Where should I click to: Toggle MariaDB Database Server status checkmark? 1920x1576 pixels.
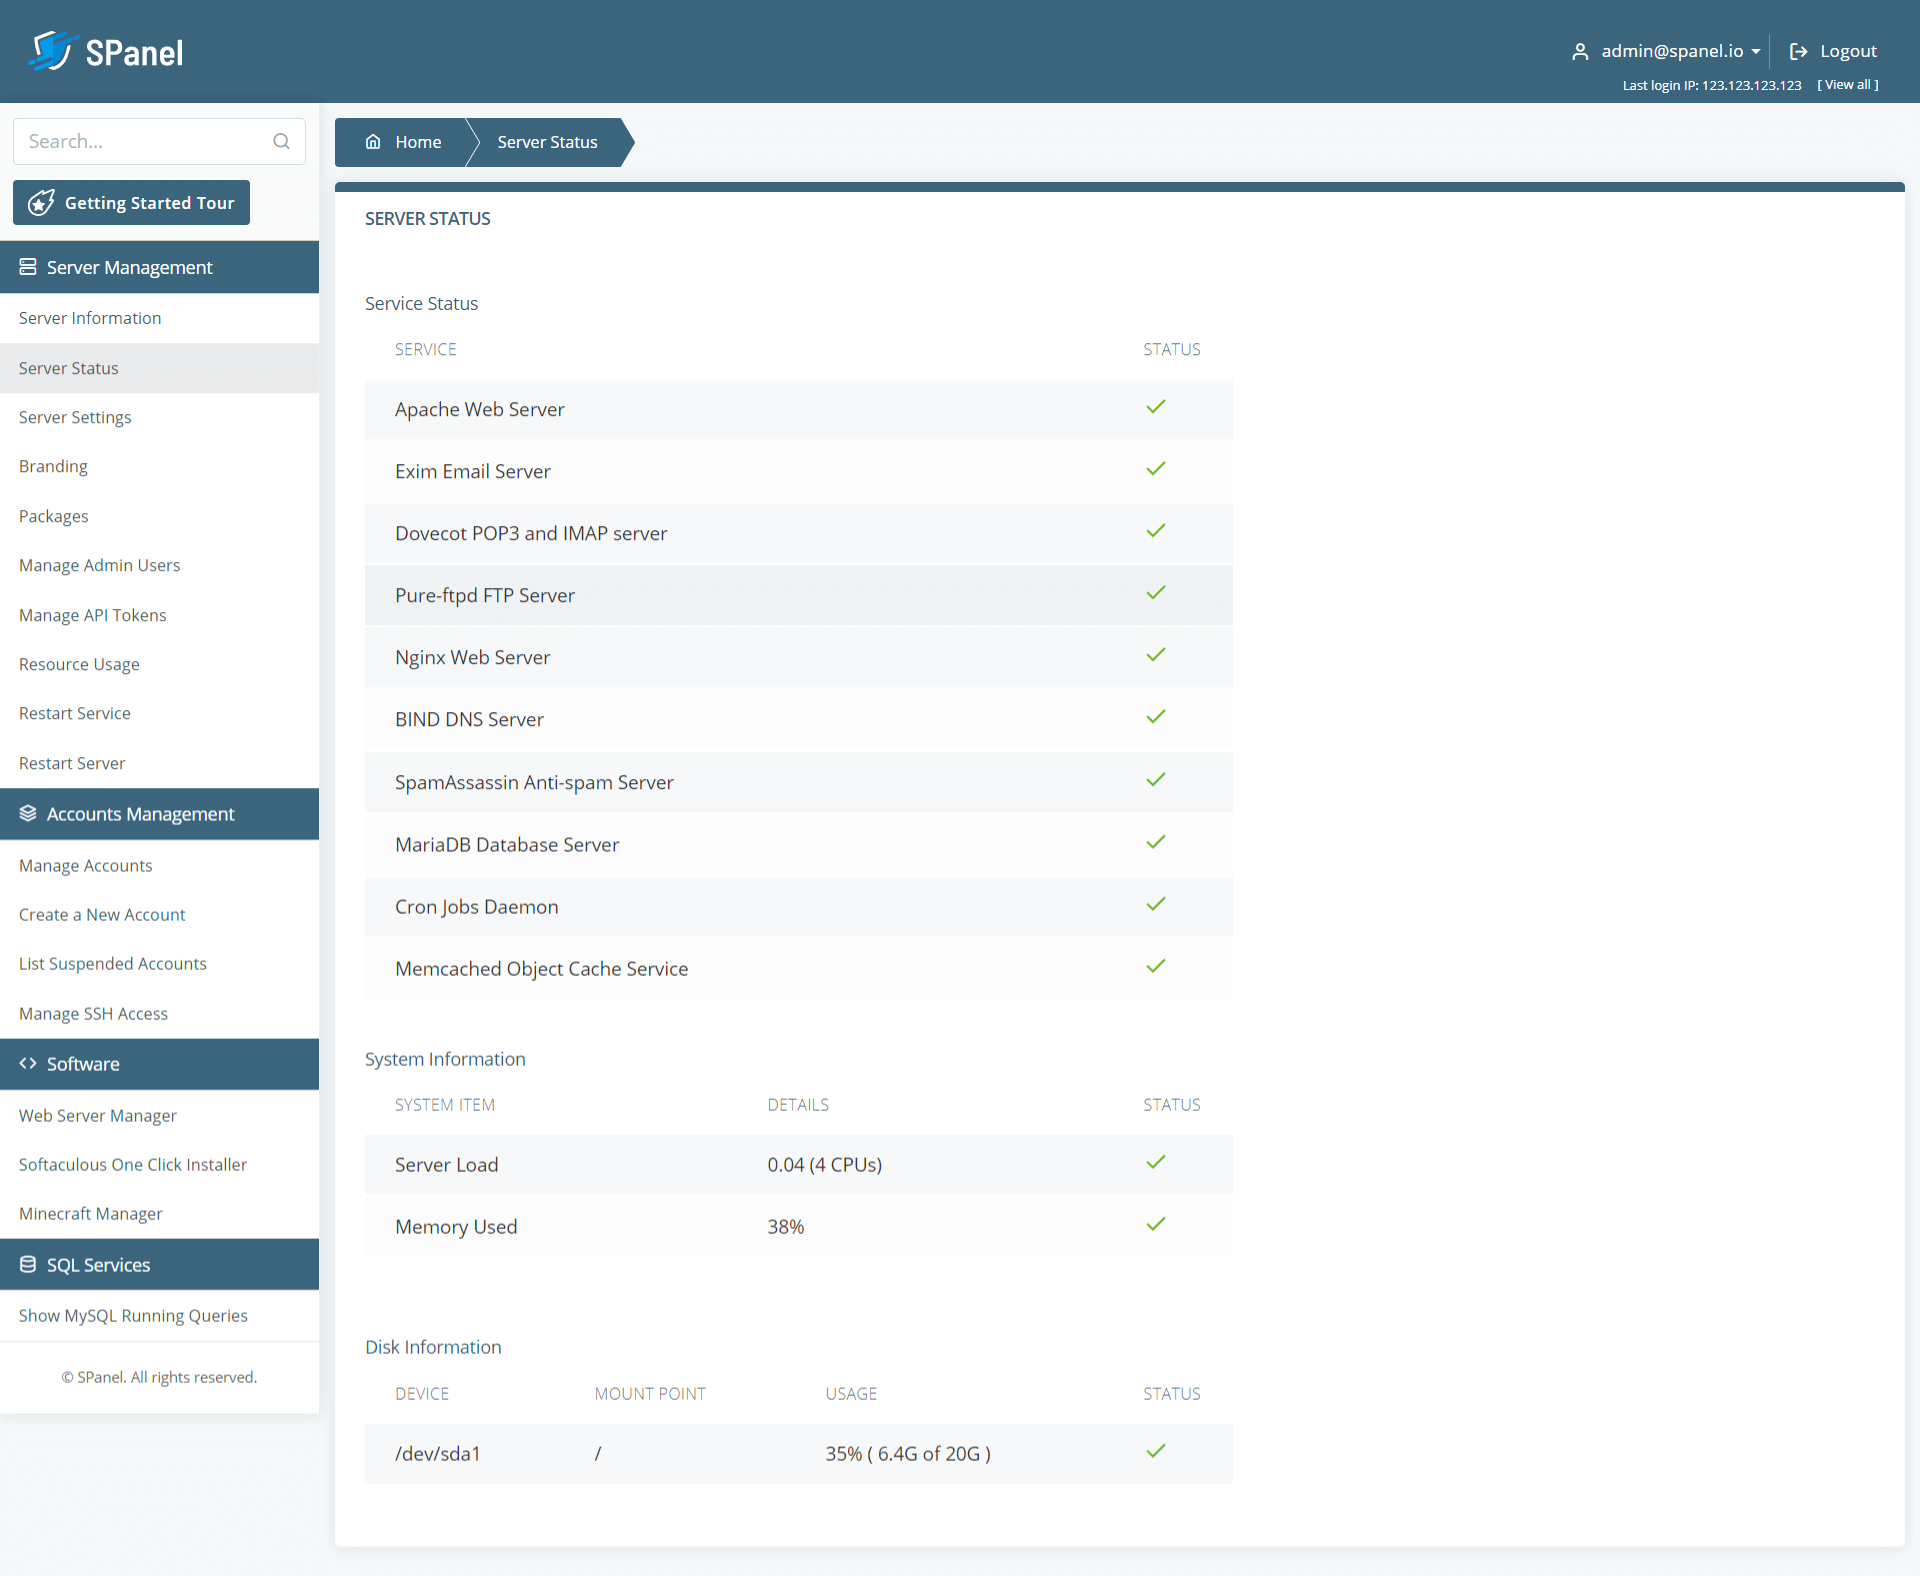[x=1156, y=844]
